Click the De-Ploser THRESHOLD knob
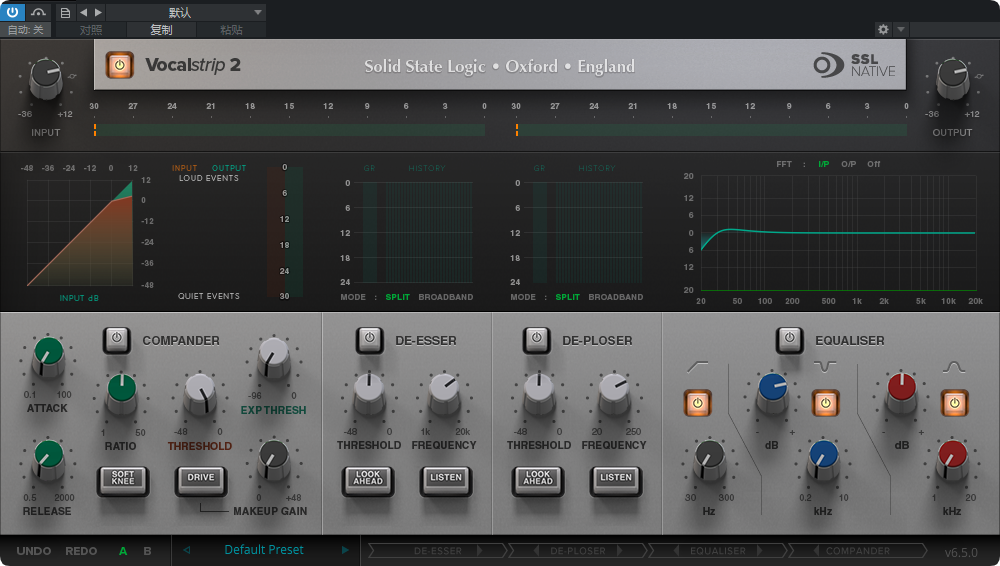Screen dimensions: 1000x566 pyautogui.click(x=539, y=392)
